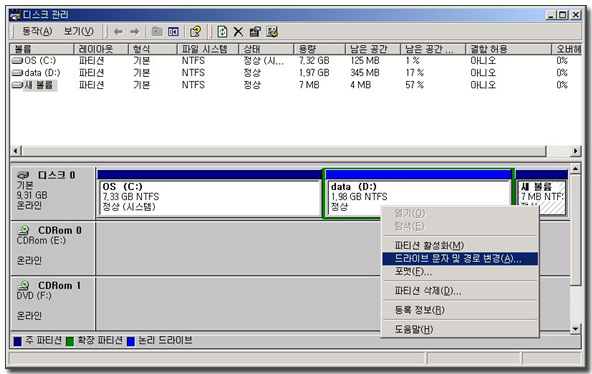The width and height of the screenshot is (592, 374).
Task: Click the volume list right scroll arrow
Action: point(575,151)
